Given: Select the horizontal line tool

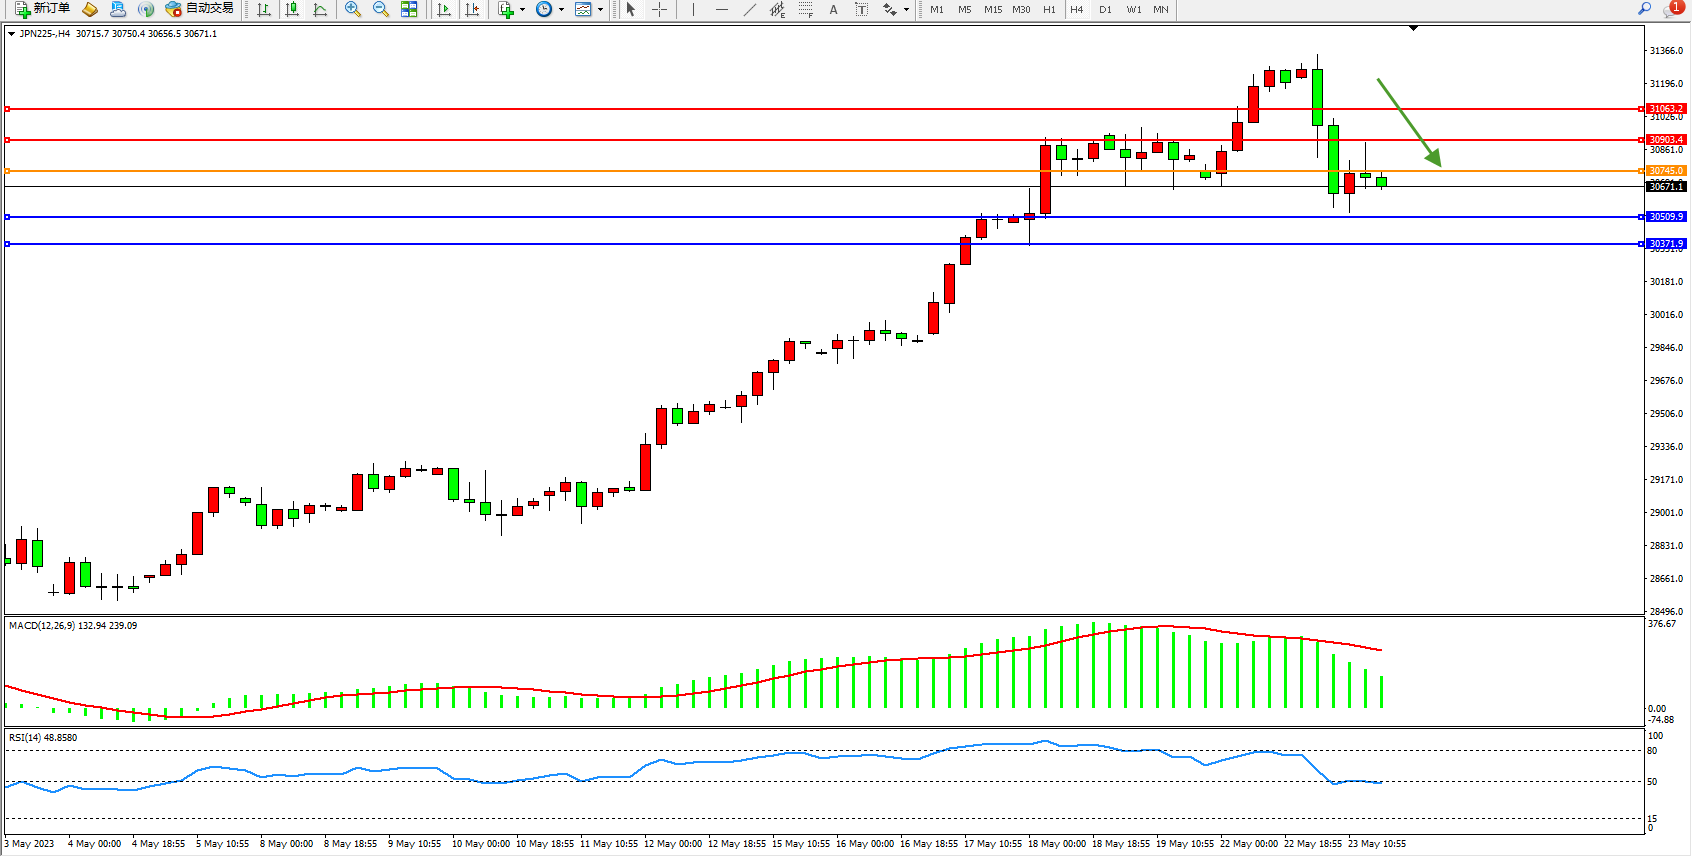Looking at the screenshot, I should click(x=721, y=9).
